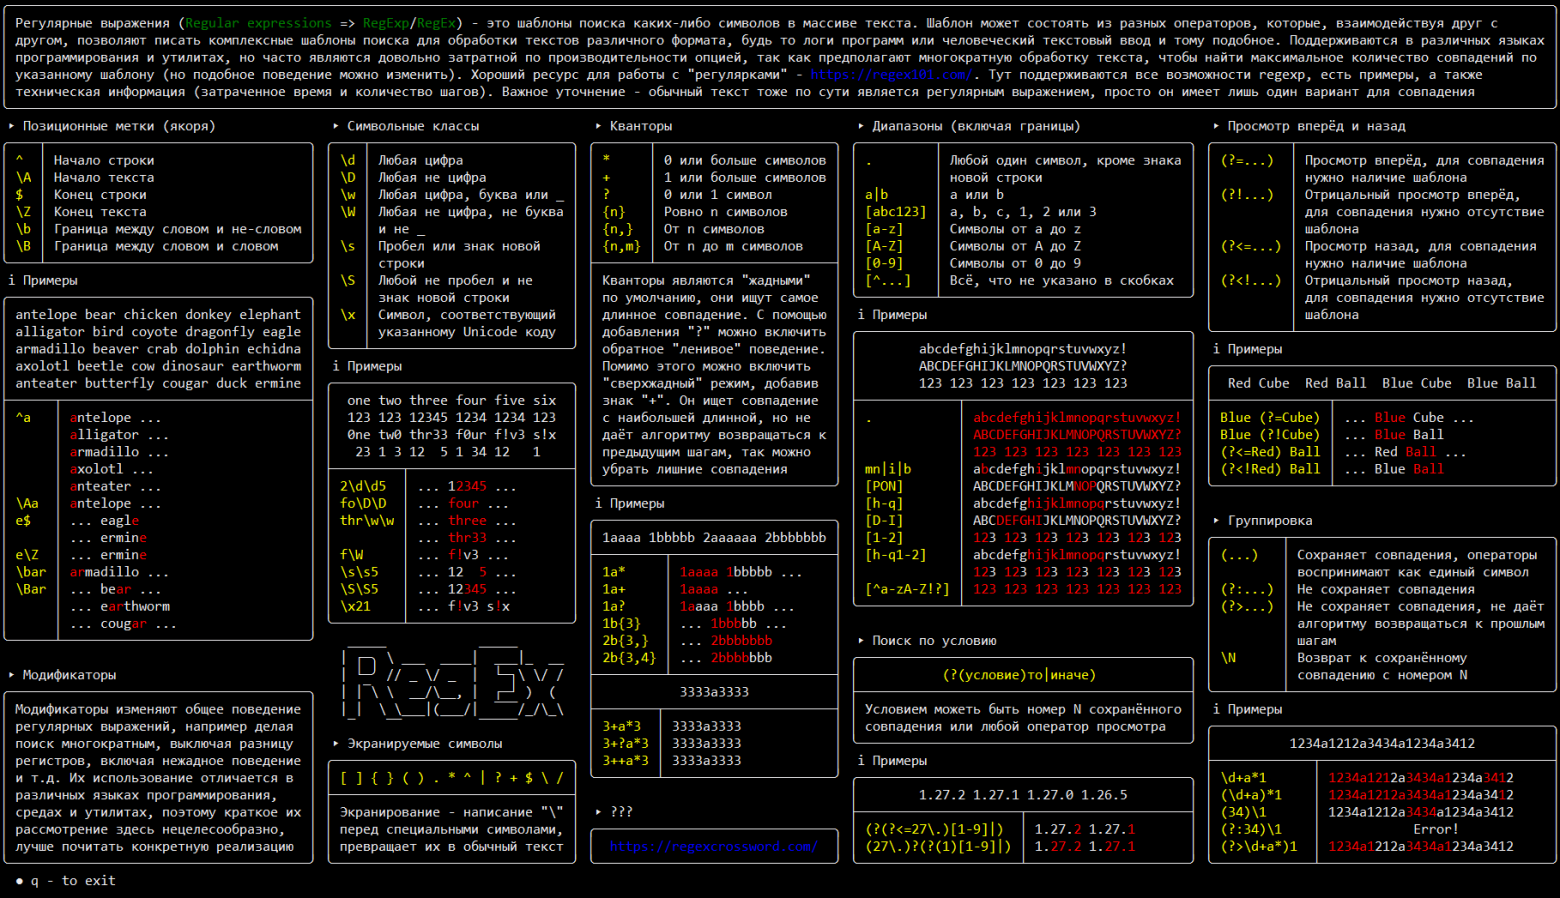Click the '(?=...)' lookahead entry
Screen dimensions: 1560x898
(x=1247, y=160)
